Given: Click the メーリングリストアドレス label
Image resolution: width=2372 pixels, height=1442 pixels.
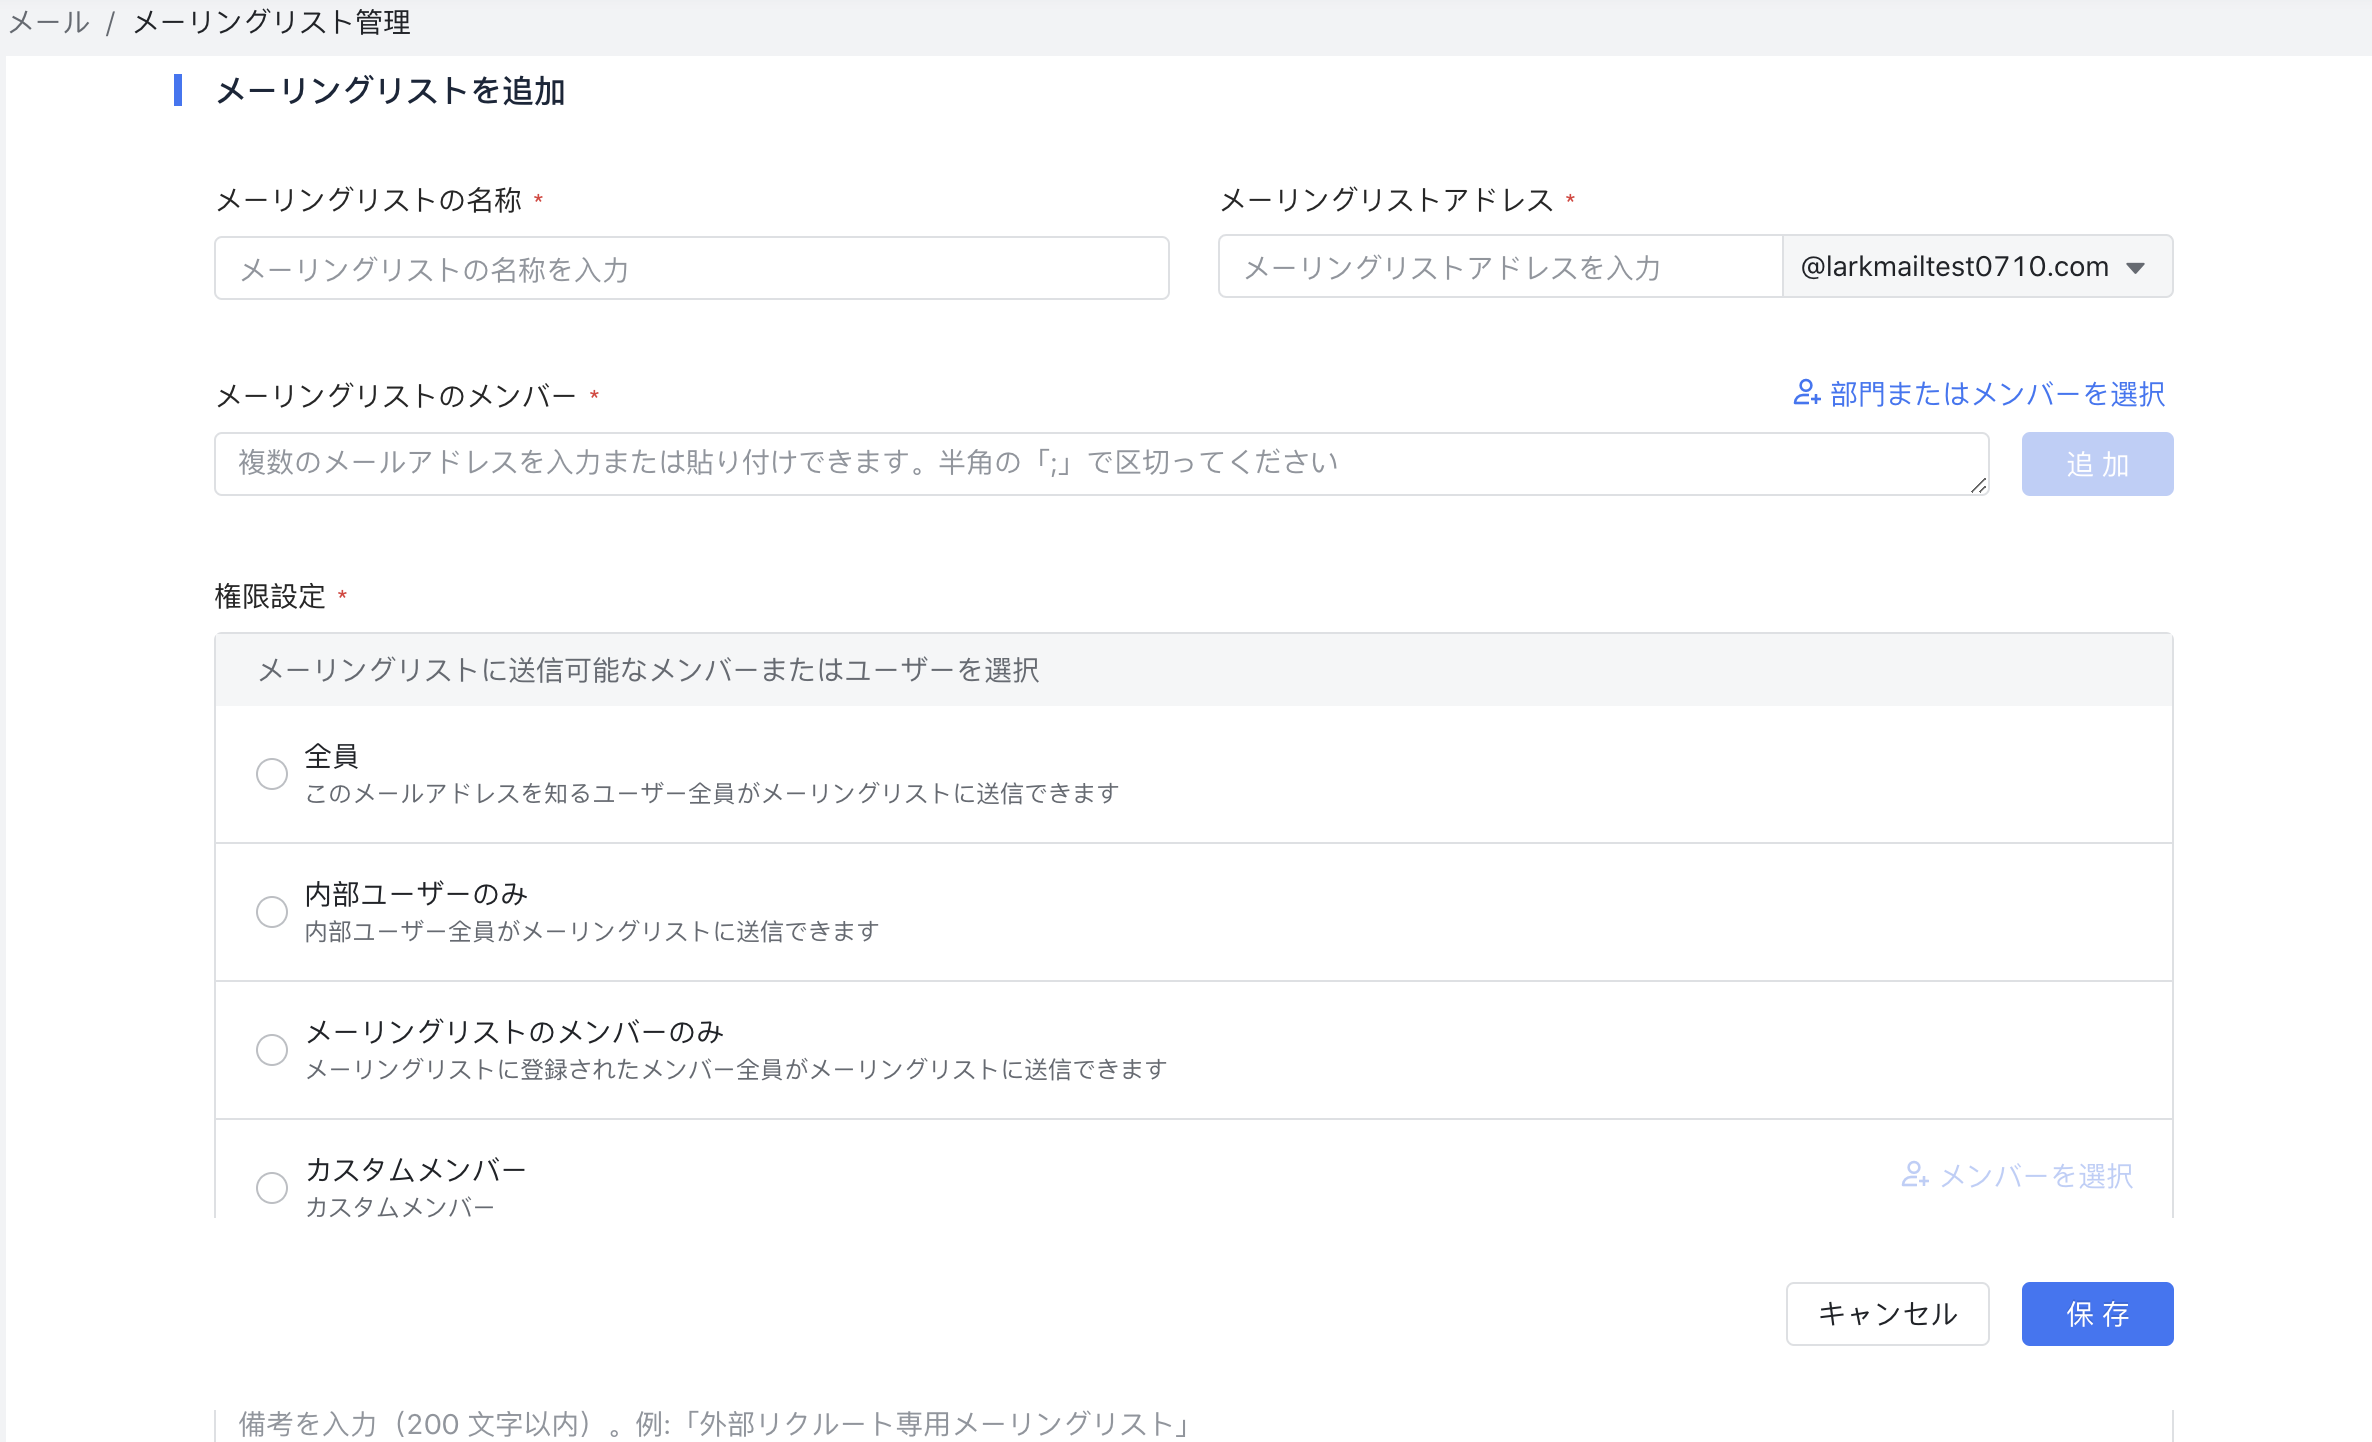Looking at the screenshot, I should 1387,200.
